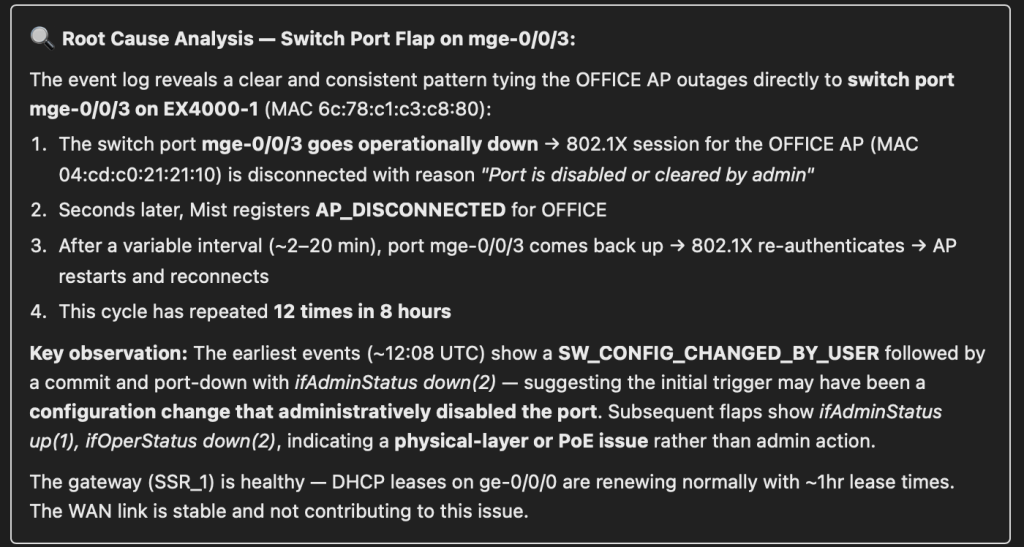Click the 'Key observation:' label

click(90, 354)
